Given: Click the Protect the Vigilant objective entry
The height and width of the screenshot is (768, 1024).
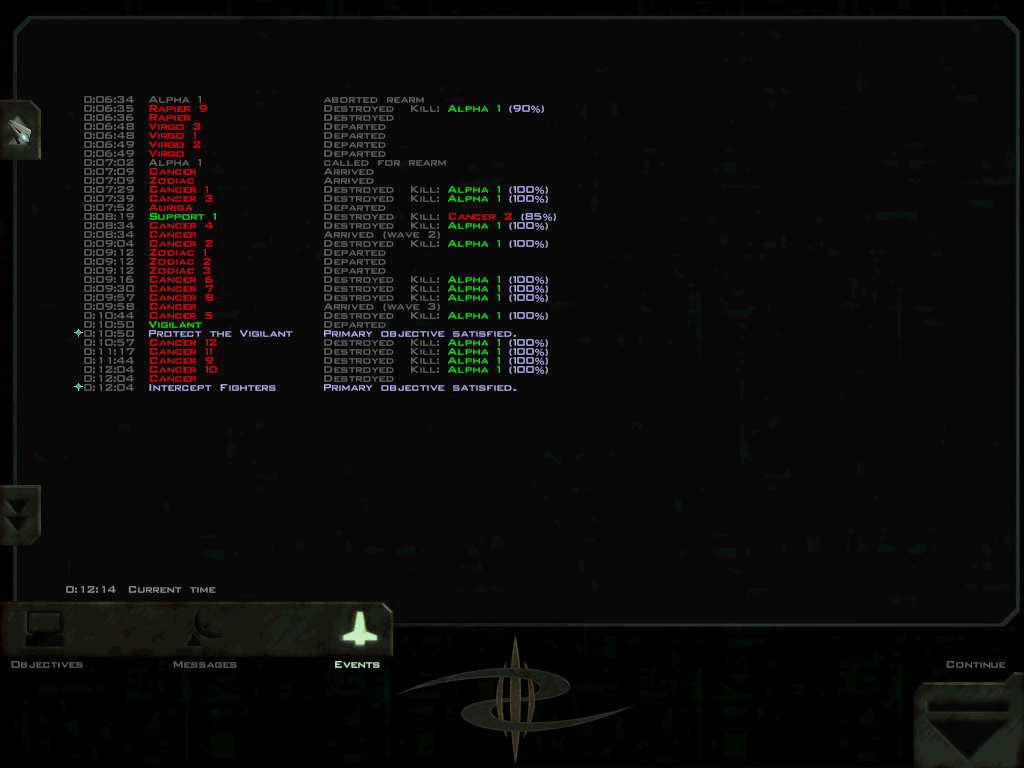Looking at the screenshot, I should (x=220, y=334).
